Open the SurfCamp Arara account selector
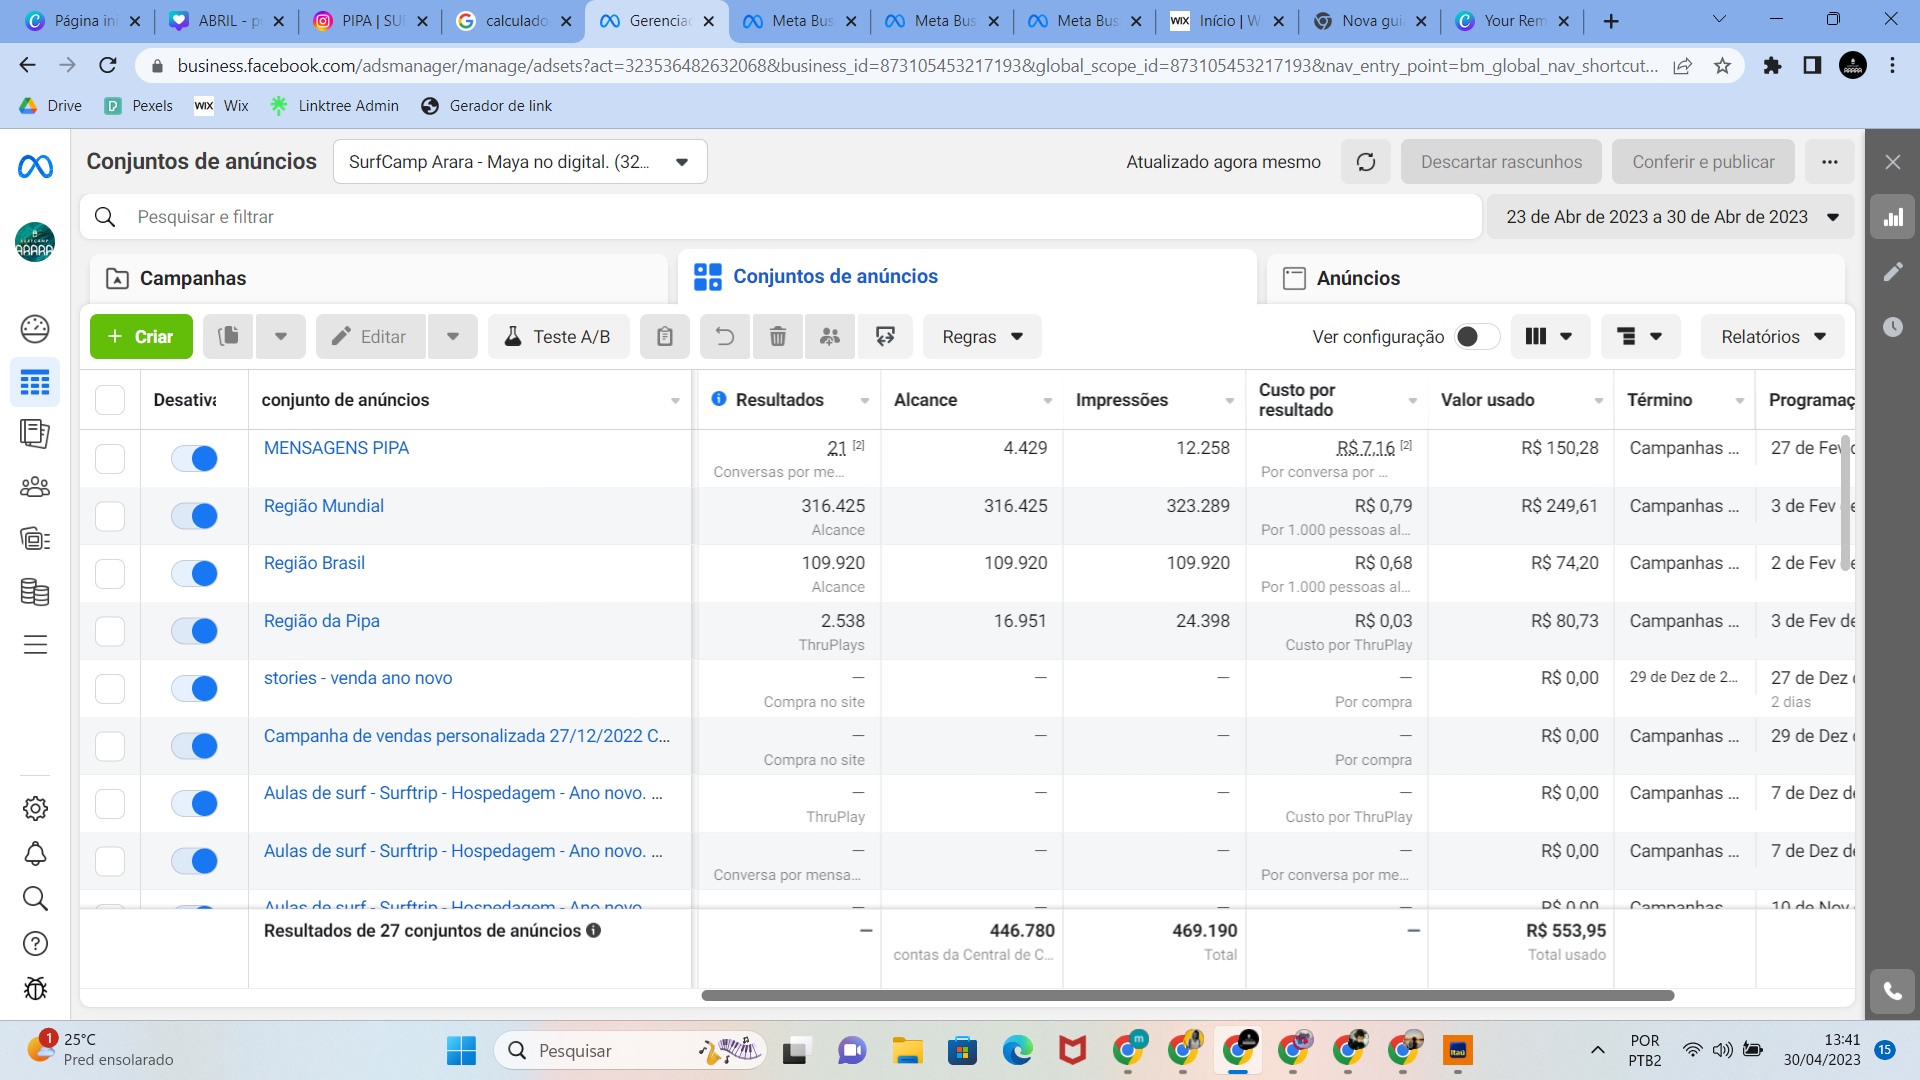Screen dimensions: 1920x1080 [519, 162]
